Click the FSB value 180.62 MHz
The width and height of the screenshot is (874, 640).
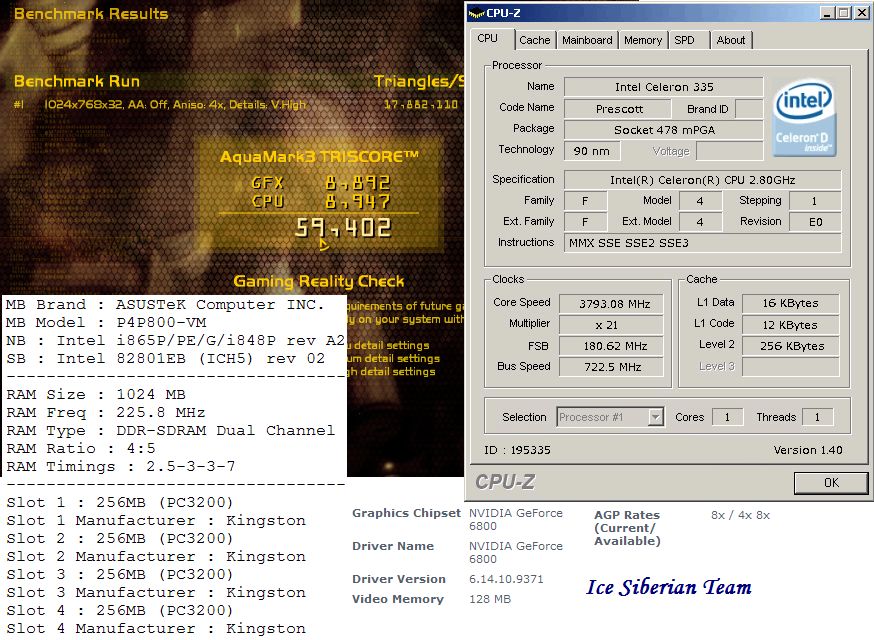[611, 346]
